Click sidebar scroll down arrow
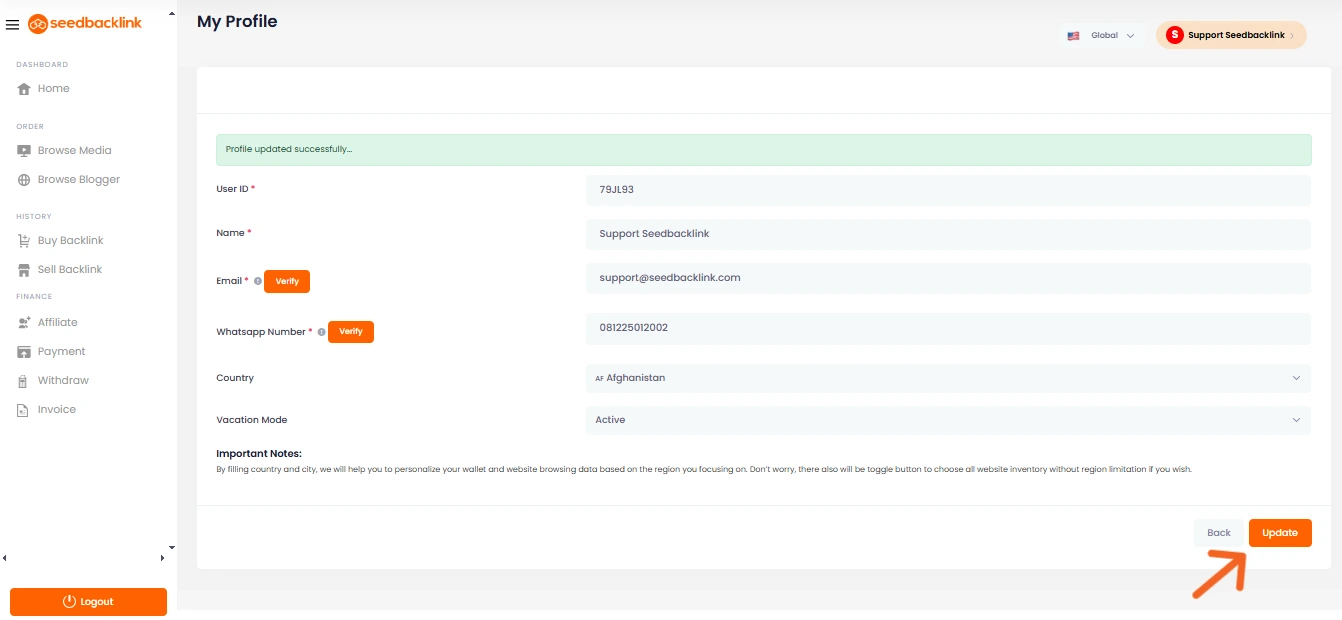This screenshot has height=620, width=1342. click(171, 547)
